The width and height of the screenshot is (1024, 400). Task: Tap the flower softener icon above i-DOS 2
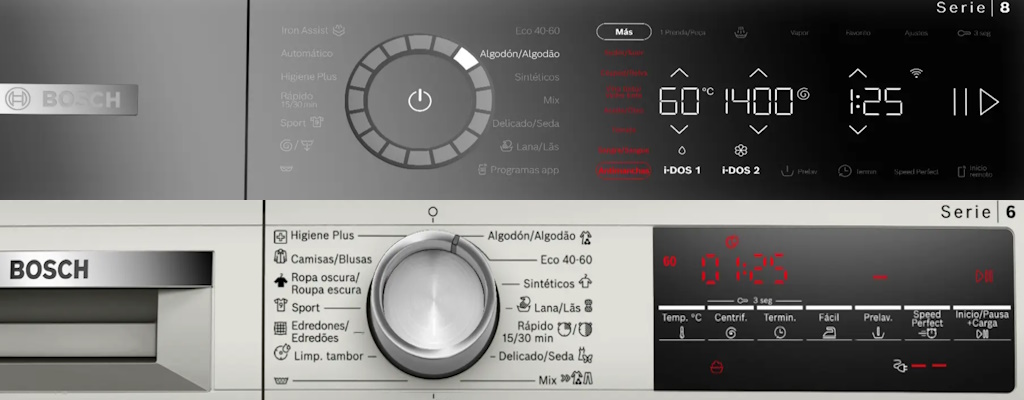click(x=741, y=150)
